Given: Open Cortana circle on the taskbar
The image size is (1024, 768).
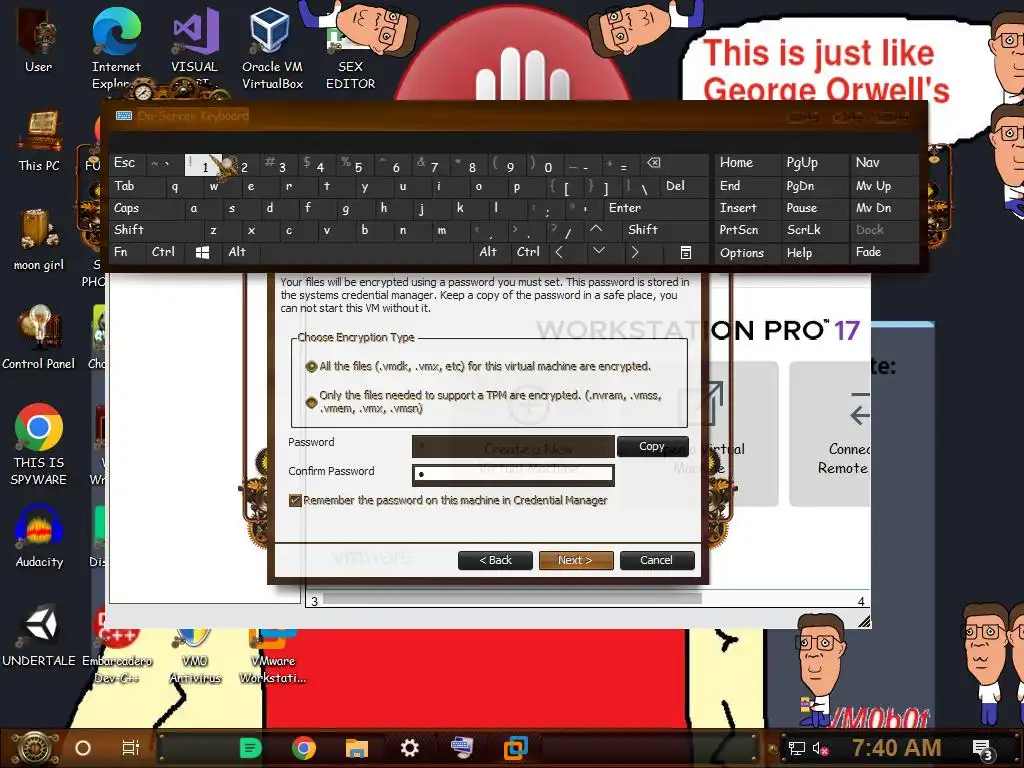Looking at the screenshot, I should 83,748.
